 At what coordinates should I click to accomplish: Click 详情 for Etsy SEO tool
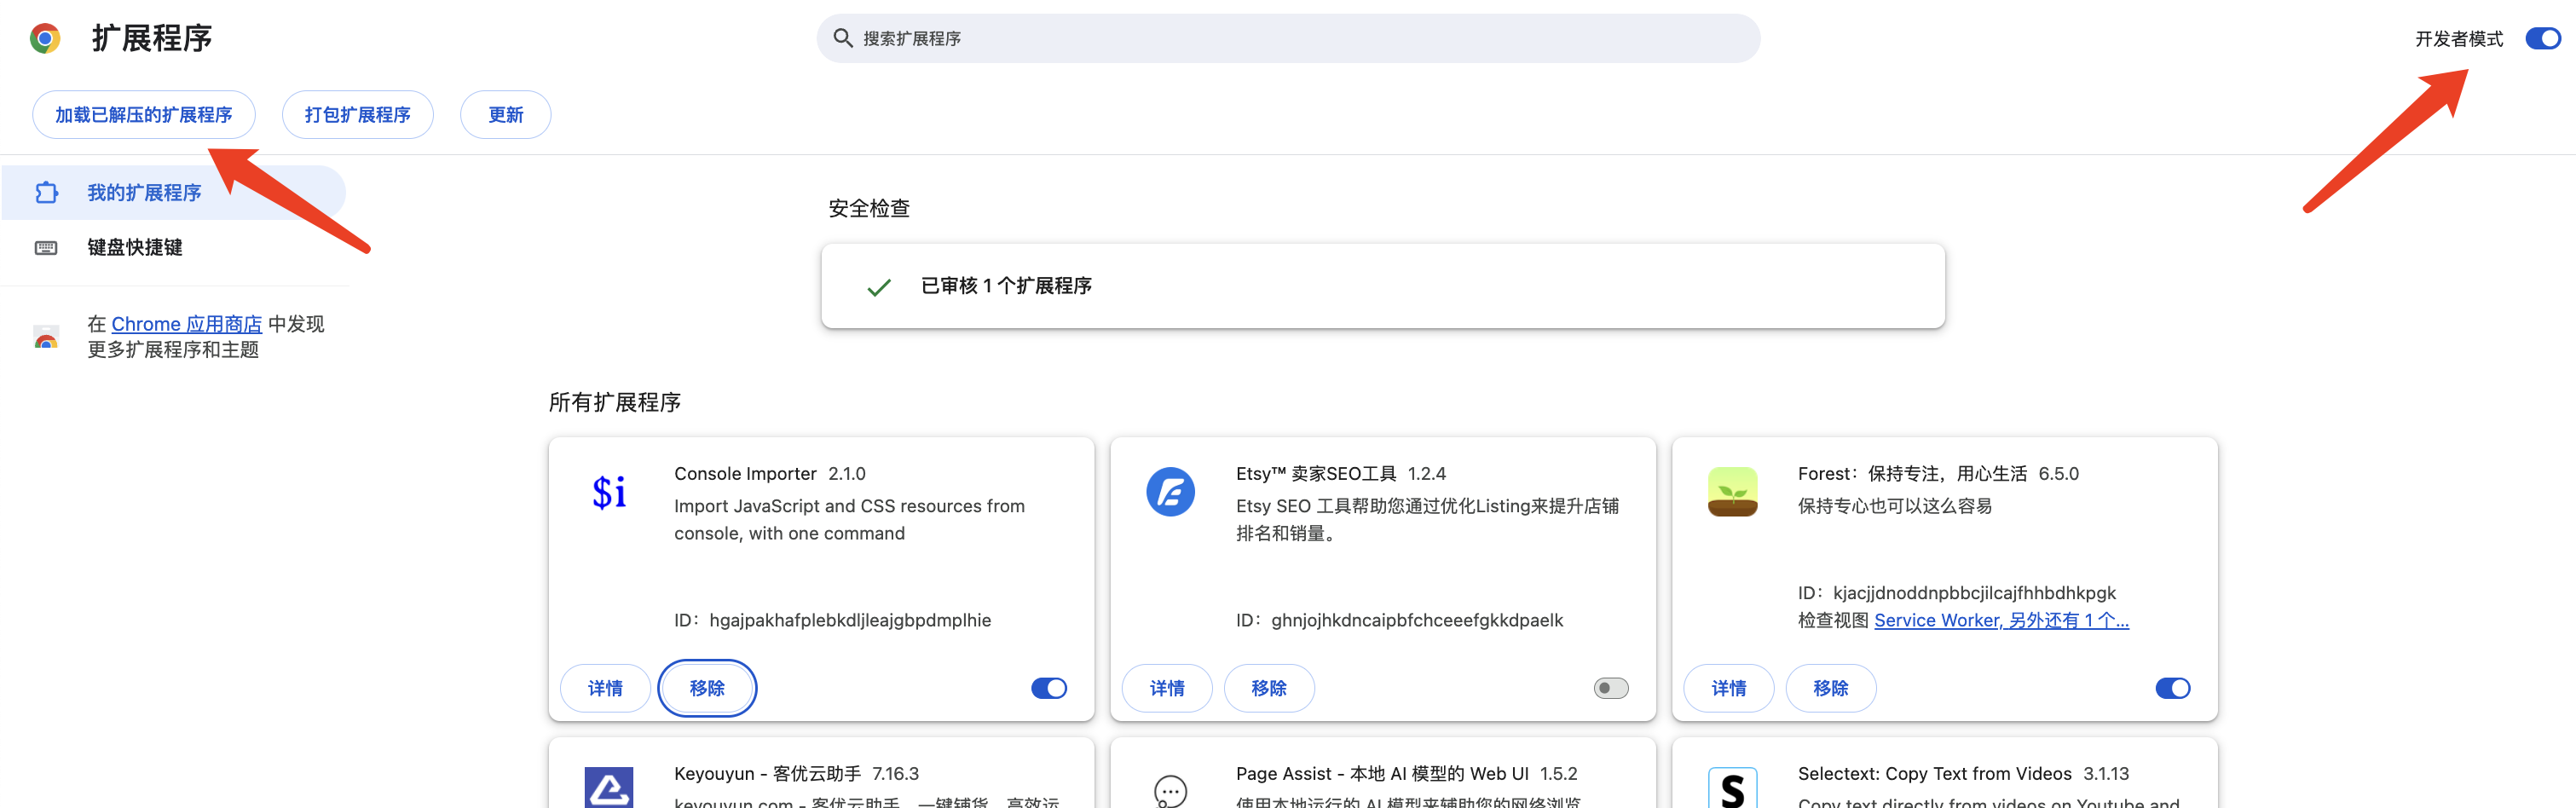click(x=1166, y=688)
